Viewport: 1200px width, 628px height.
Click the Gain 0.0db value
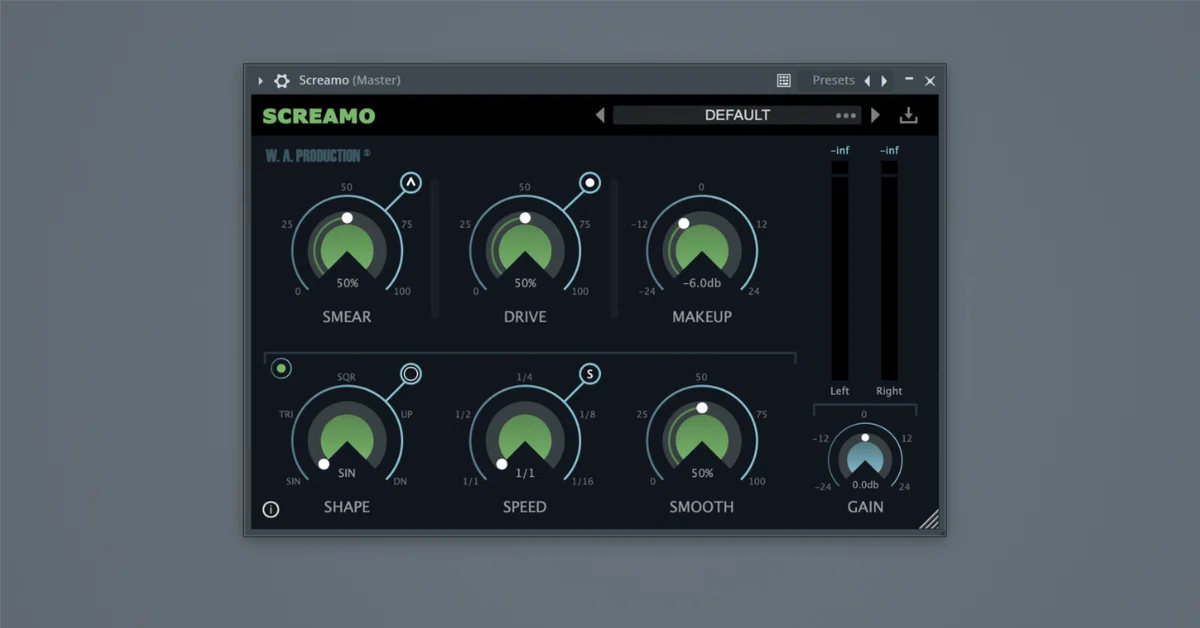coord(865,485)
